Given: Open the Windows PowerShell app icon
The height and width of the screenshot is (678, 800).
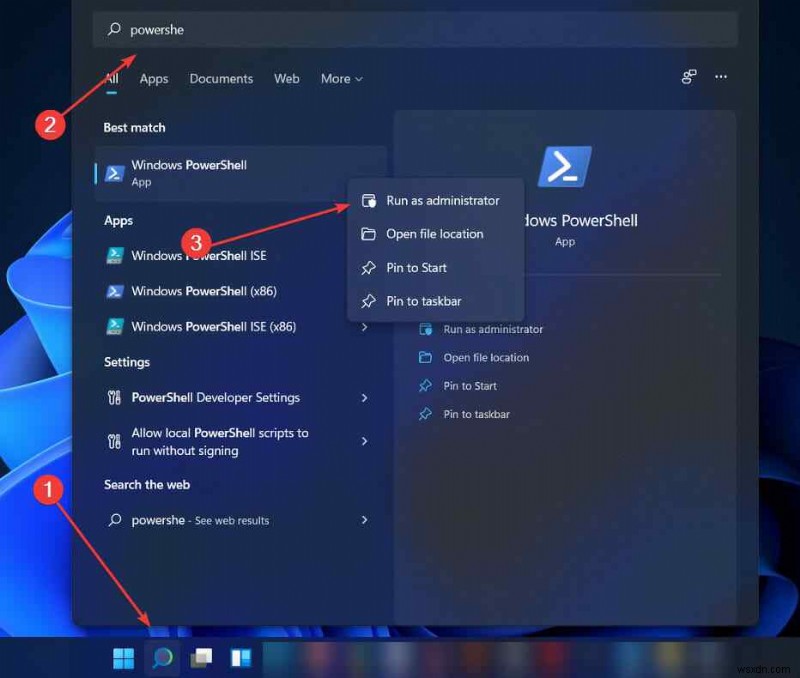Looking at the screenshot, I should (113, 171).
